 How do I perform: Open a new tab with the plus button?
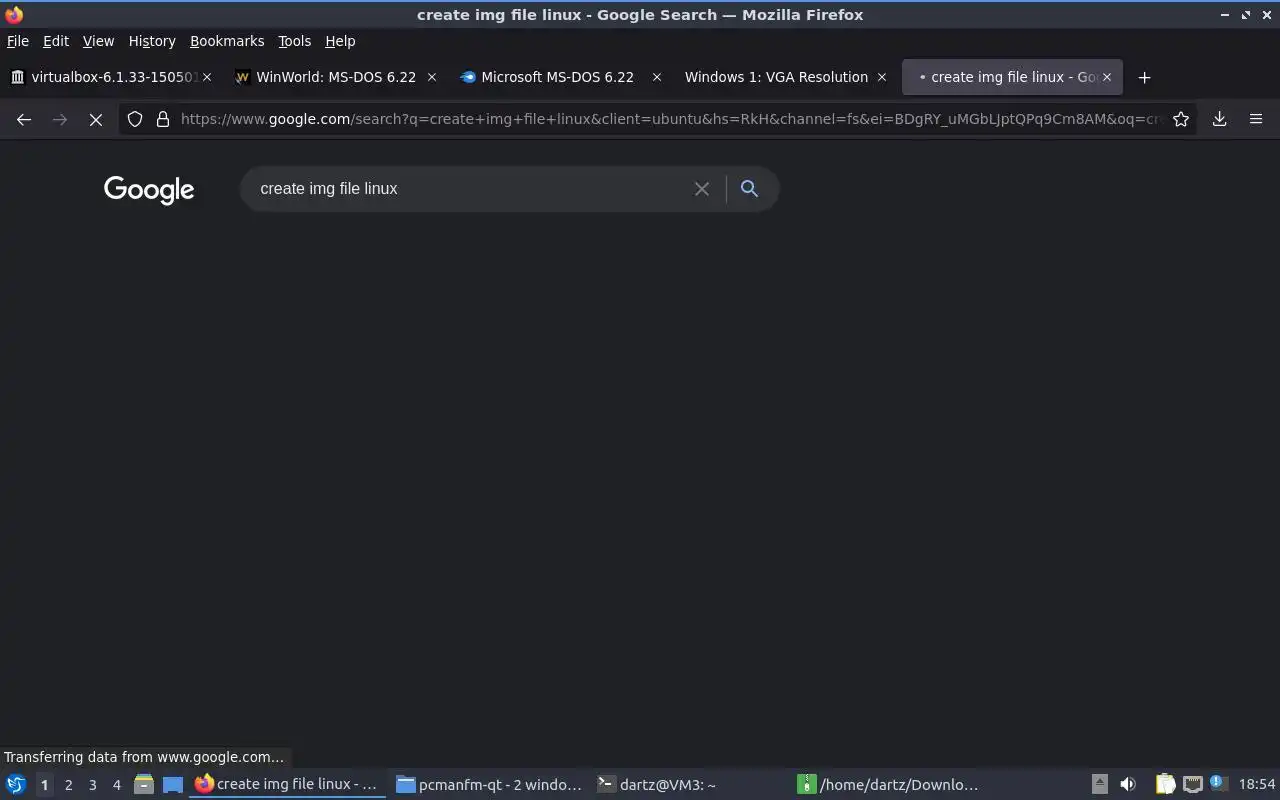click(1145, 77)
